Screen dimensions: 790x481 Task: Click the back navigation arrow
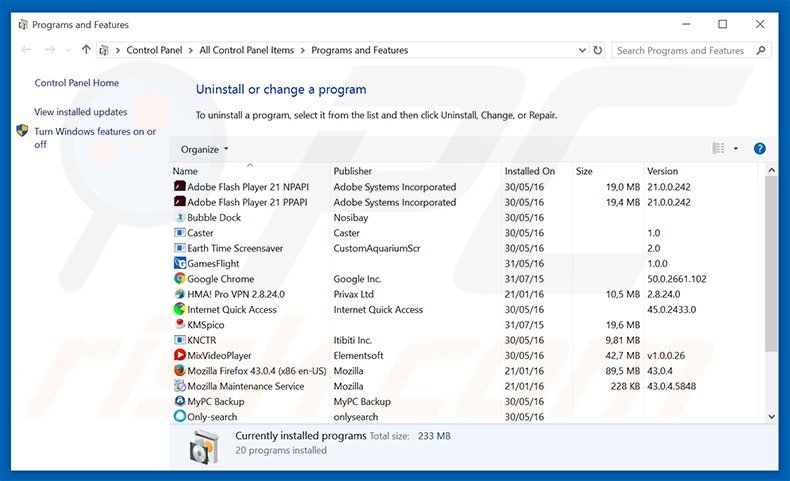[x=26, y=50]
